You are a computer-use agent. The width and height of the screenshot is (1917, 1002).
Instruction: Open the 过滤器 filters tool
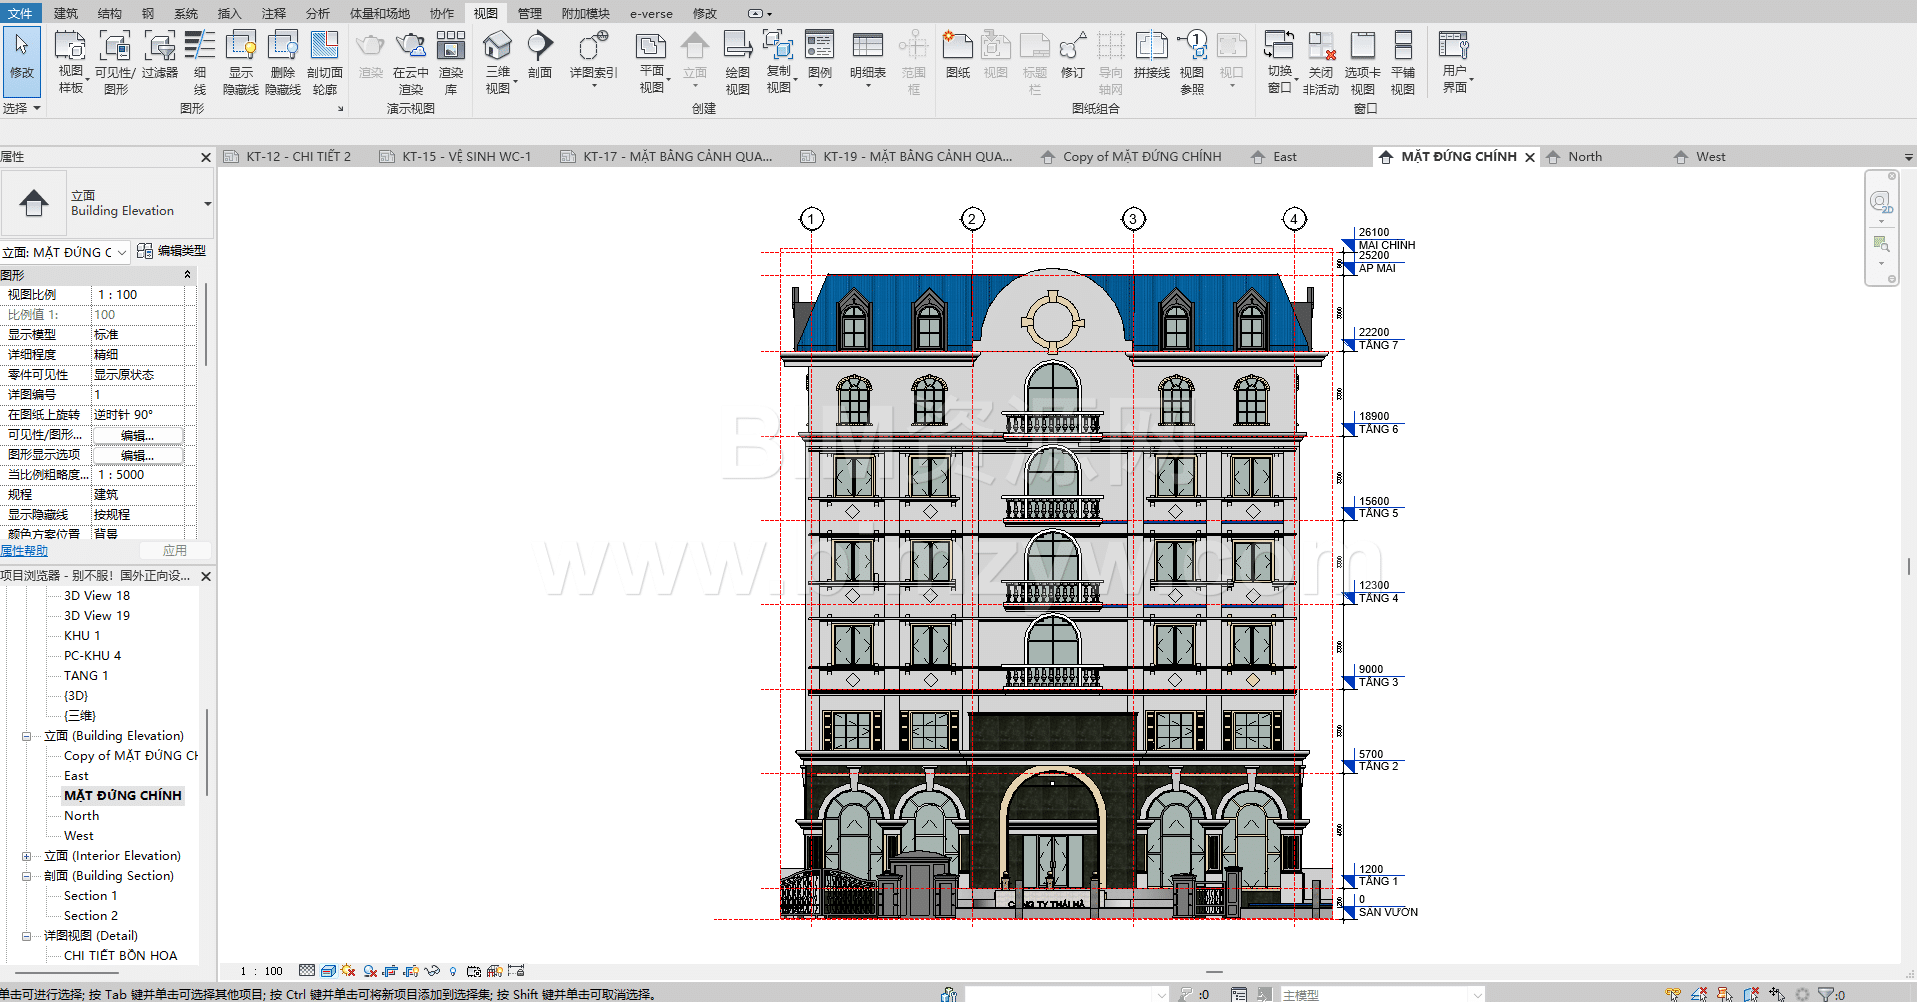pyautogui.click(x=159, y=55)
